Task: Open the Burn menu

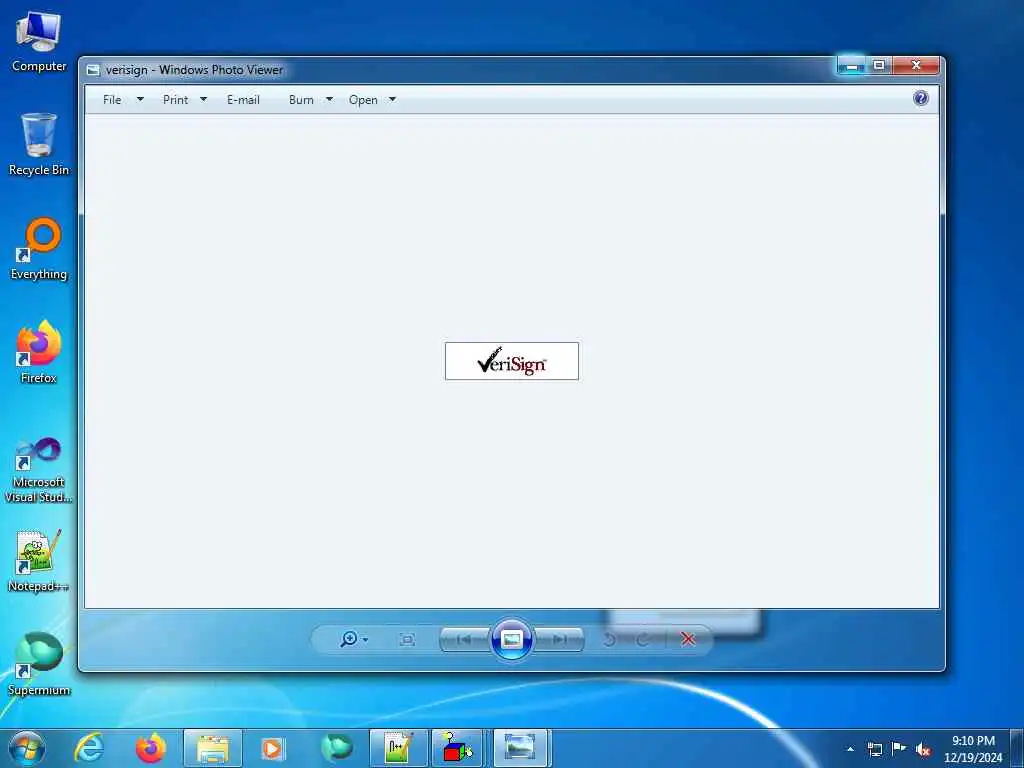Action: (x=301, y=100)
